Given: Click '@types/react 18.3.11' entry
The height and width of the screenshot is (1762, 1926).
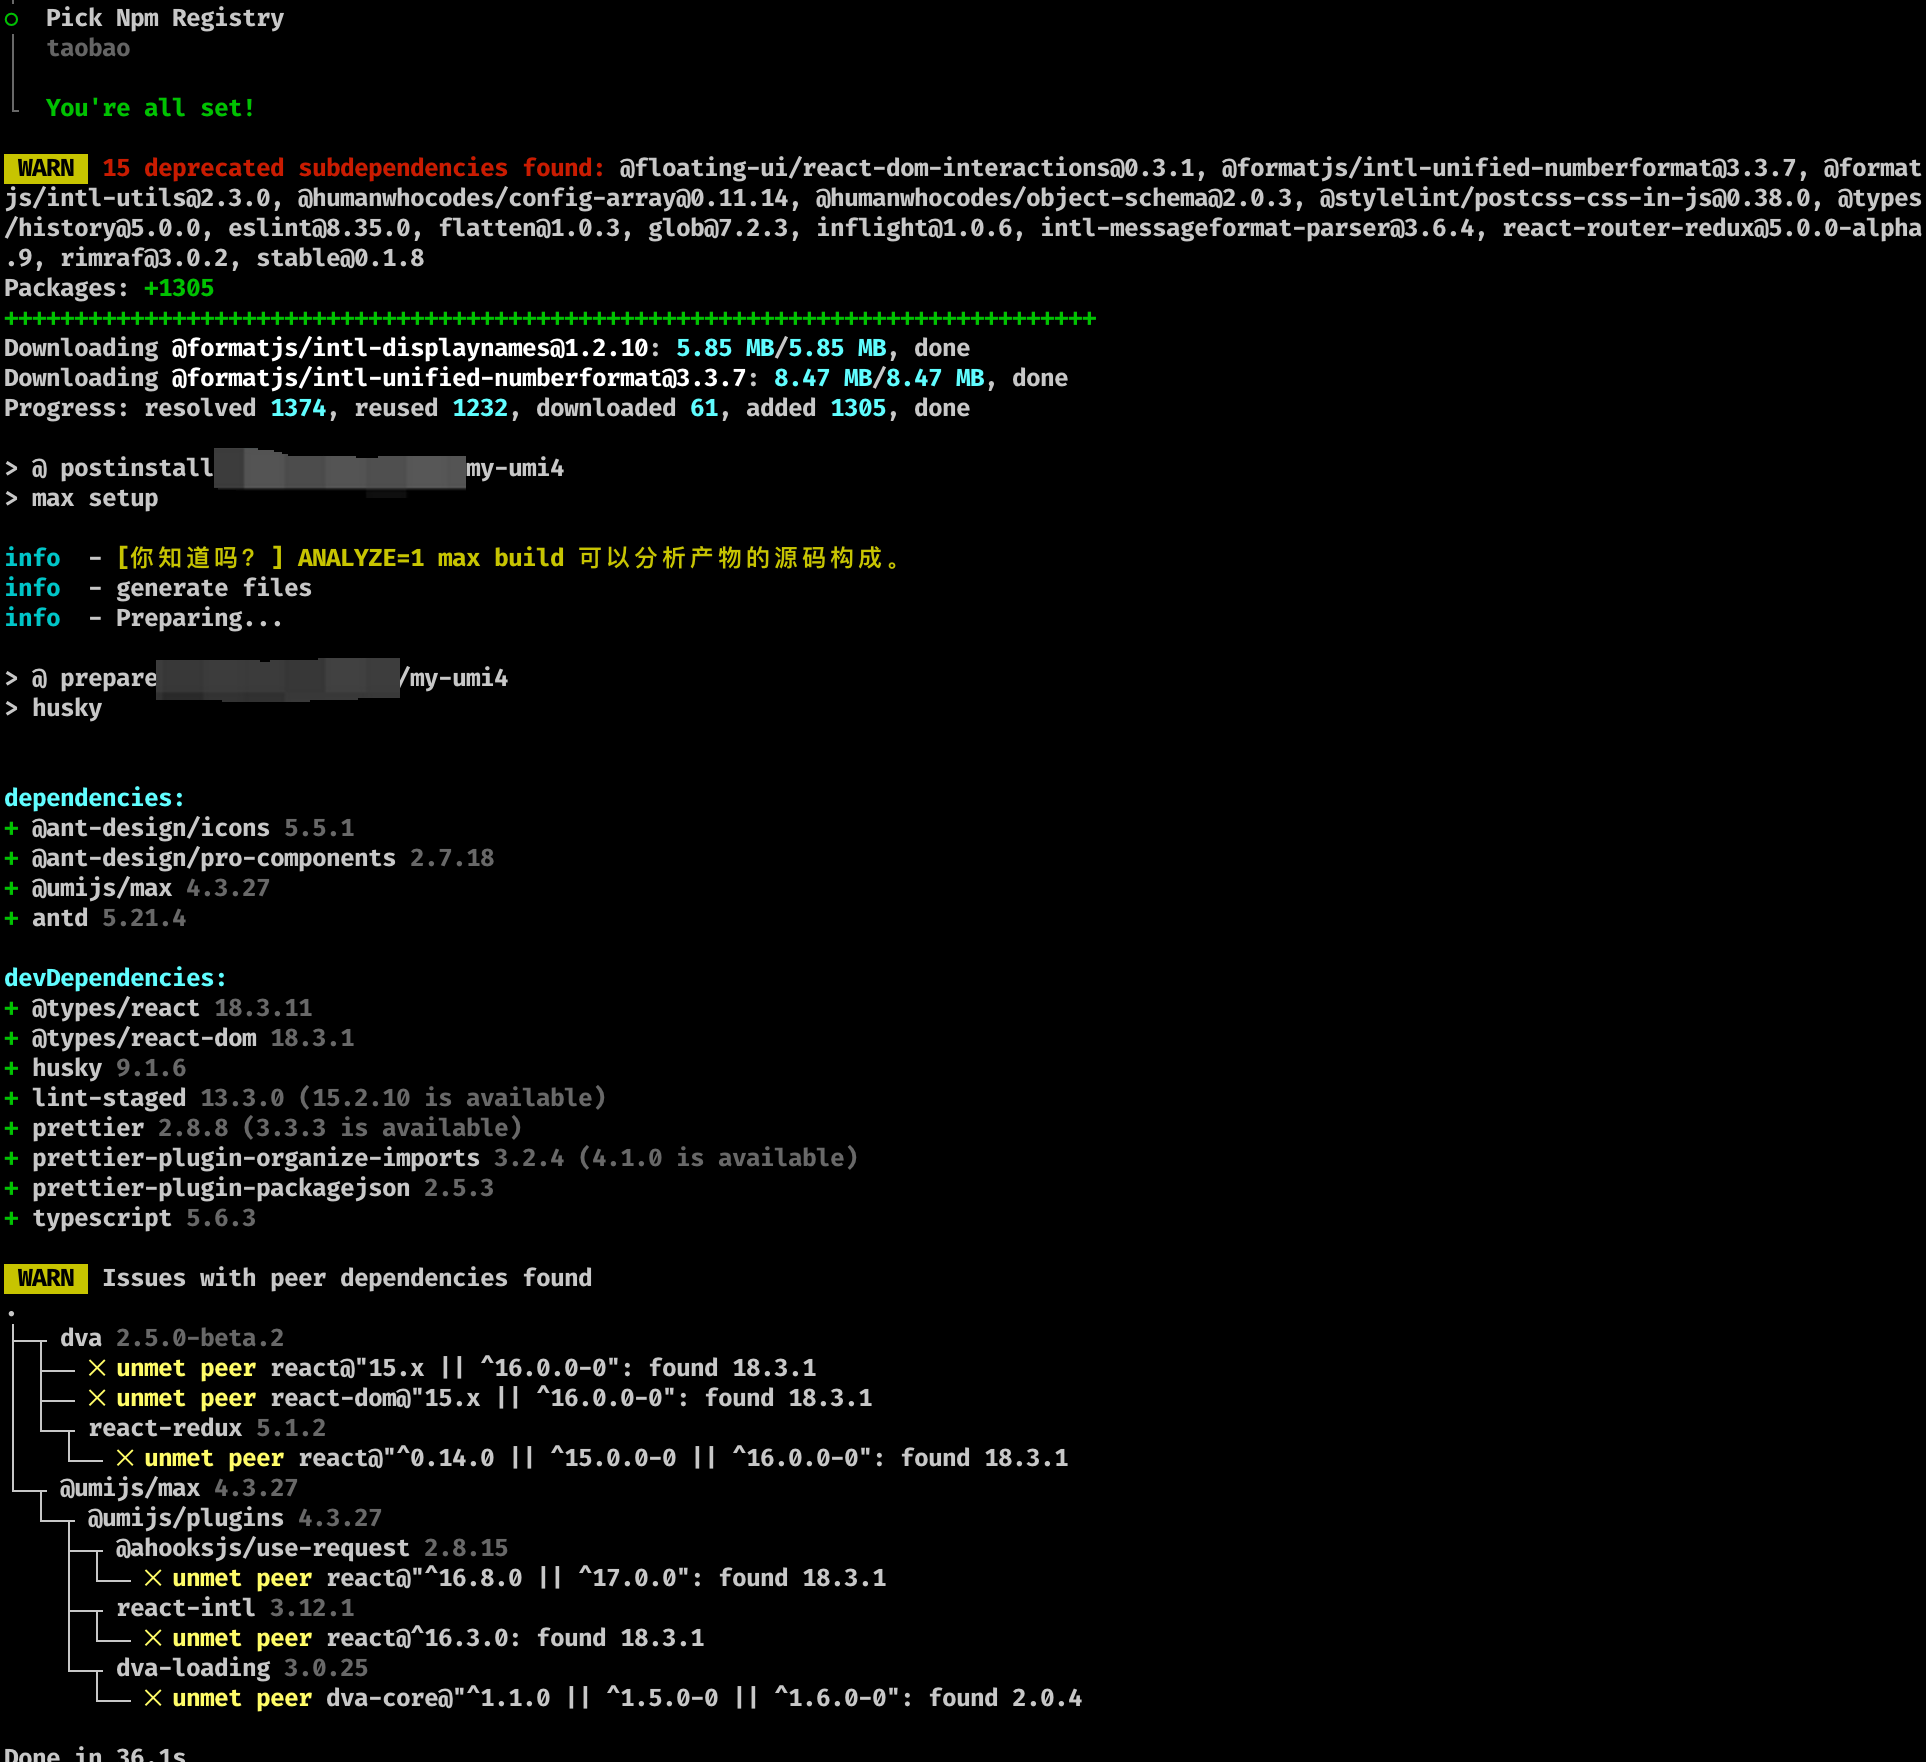Looking at the screenshot, I should click(158, 1008).
